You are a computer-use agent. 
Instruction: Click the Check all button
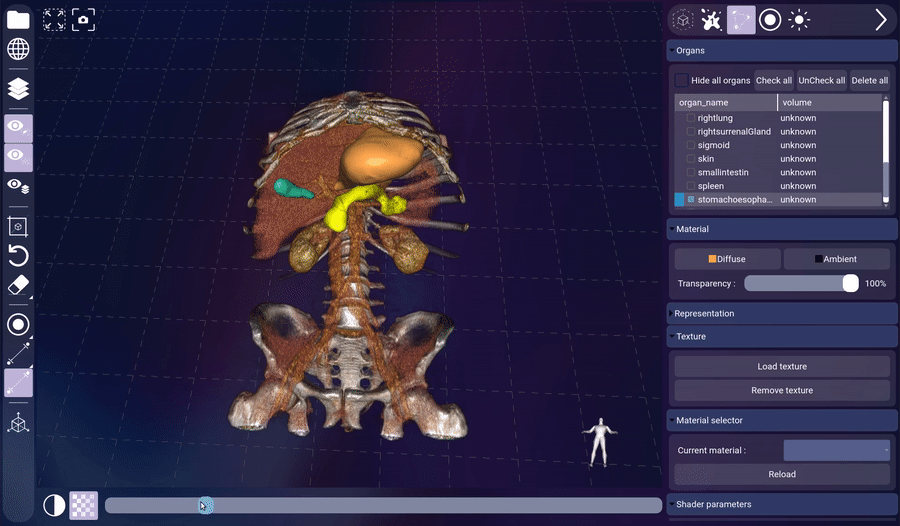click(x=774, y=80)
